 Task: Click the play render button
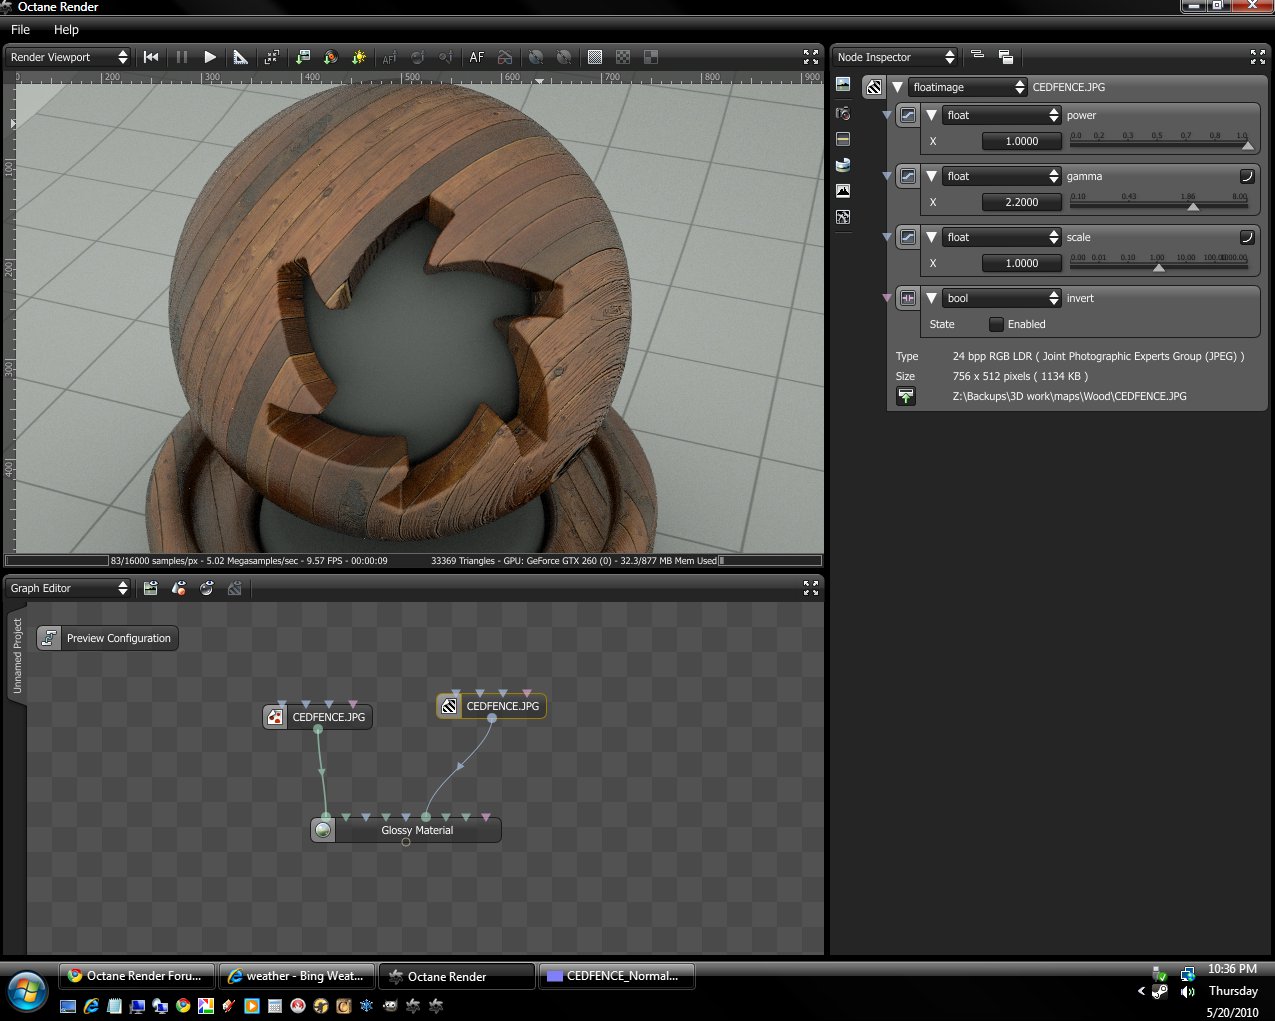click(210, 57)
